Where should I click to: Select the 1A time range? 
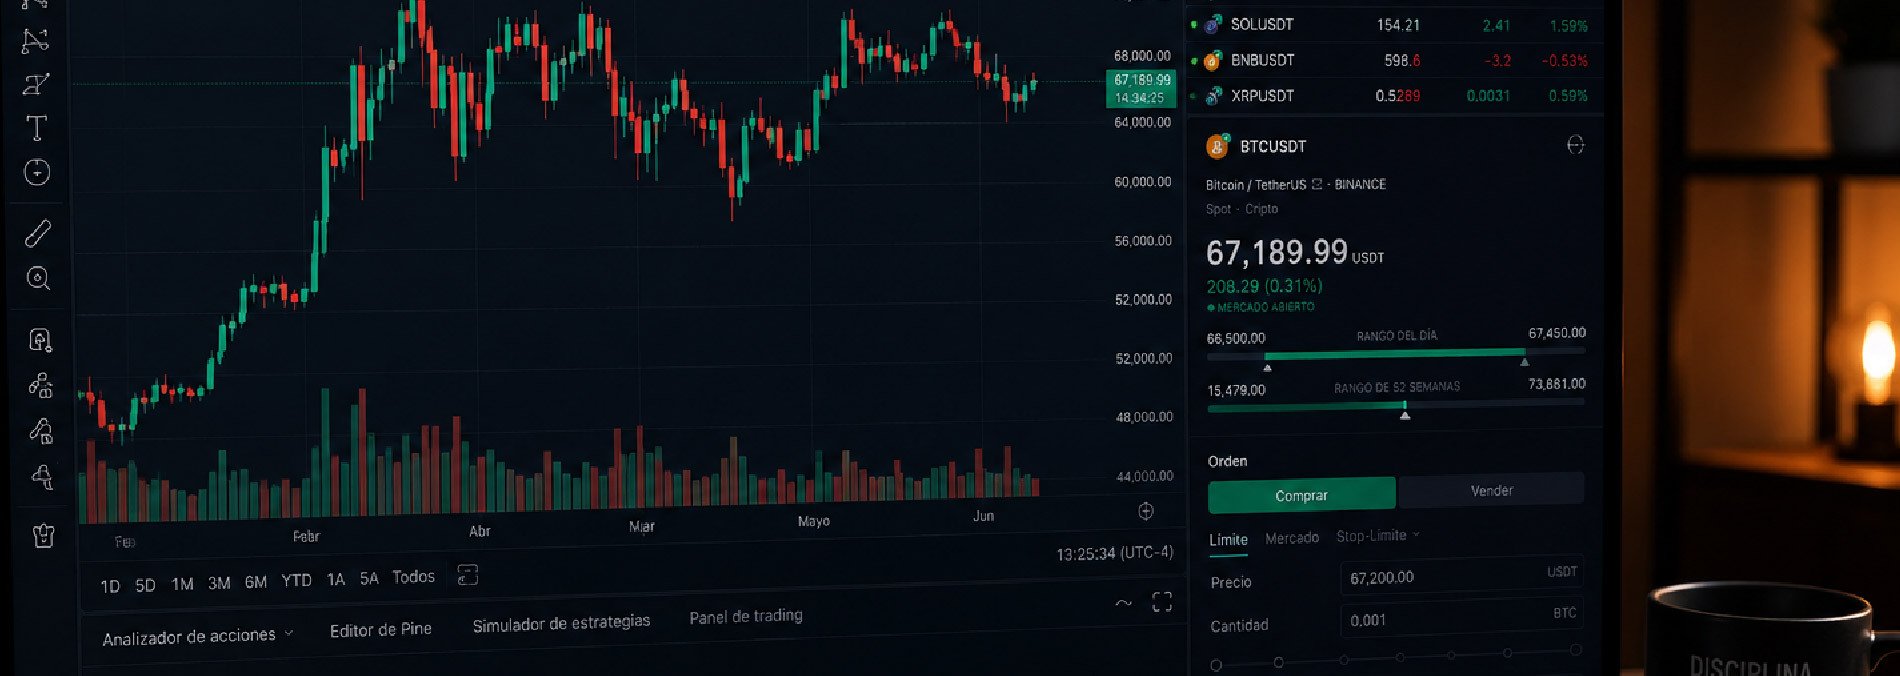coord(336,579)
